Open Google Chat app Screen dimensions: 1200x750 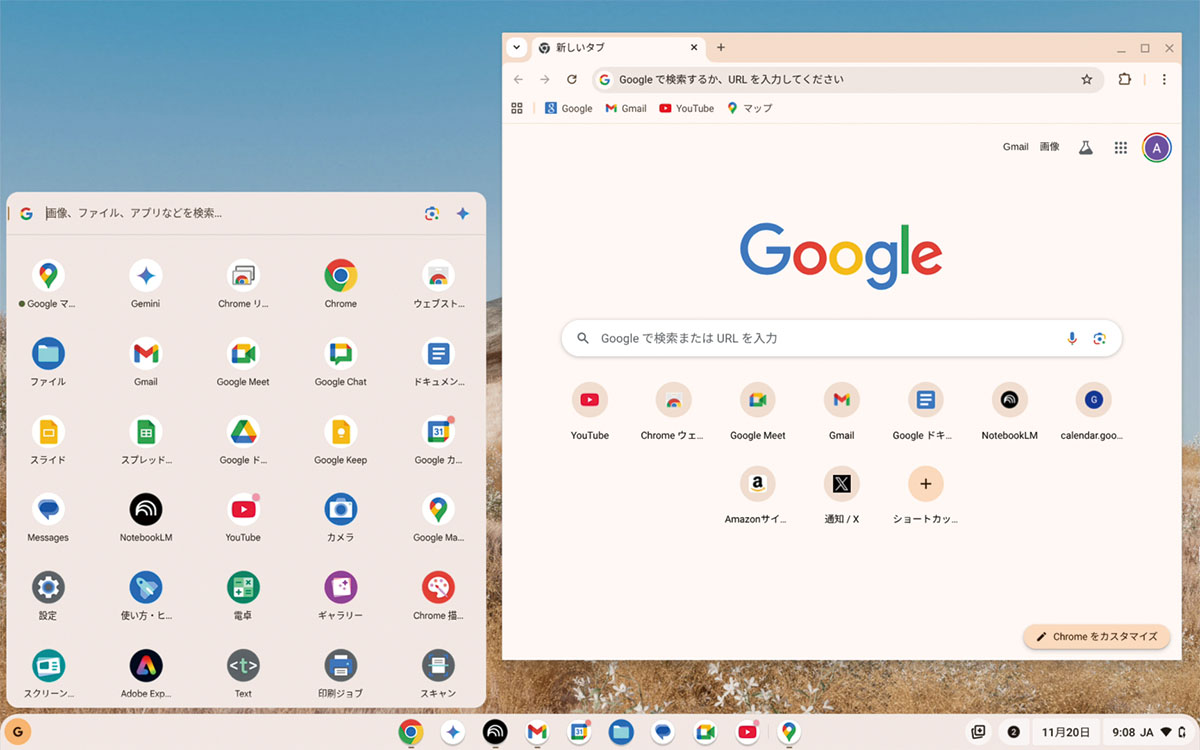pyautogui.click(x=341, y=354)
